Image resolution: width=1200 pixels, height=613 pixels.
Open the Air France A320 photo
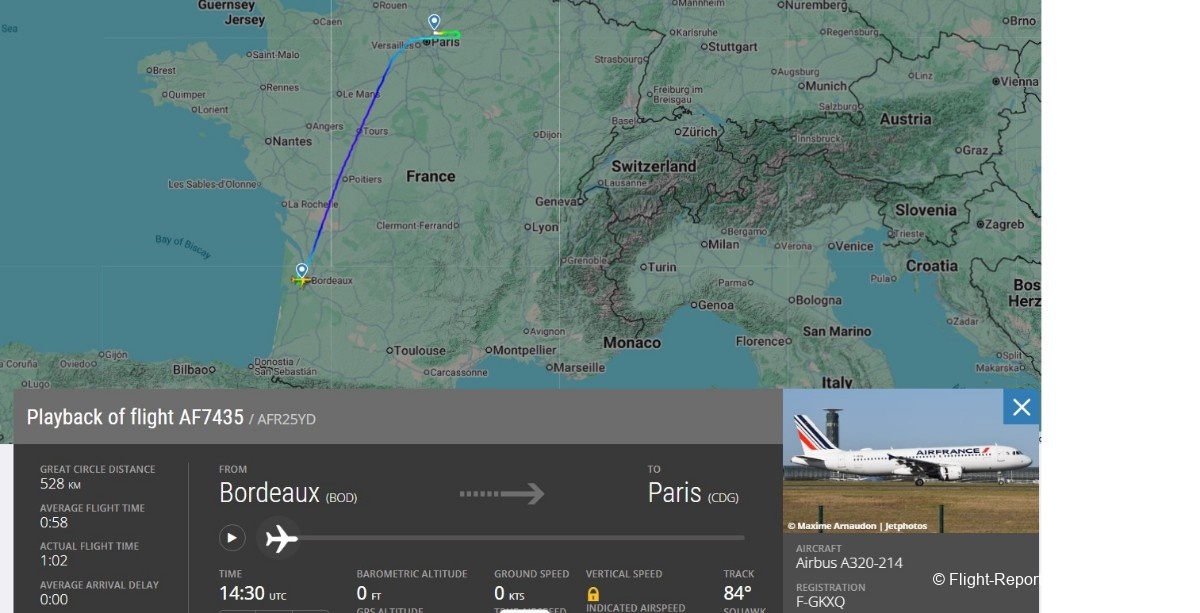tap(910, 460)
